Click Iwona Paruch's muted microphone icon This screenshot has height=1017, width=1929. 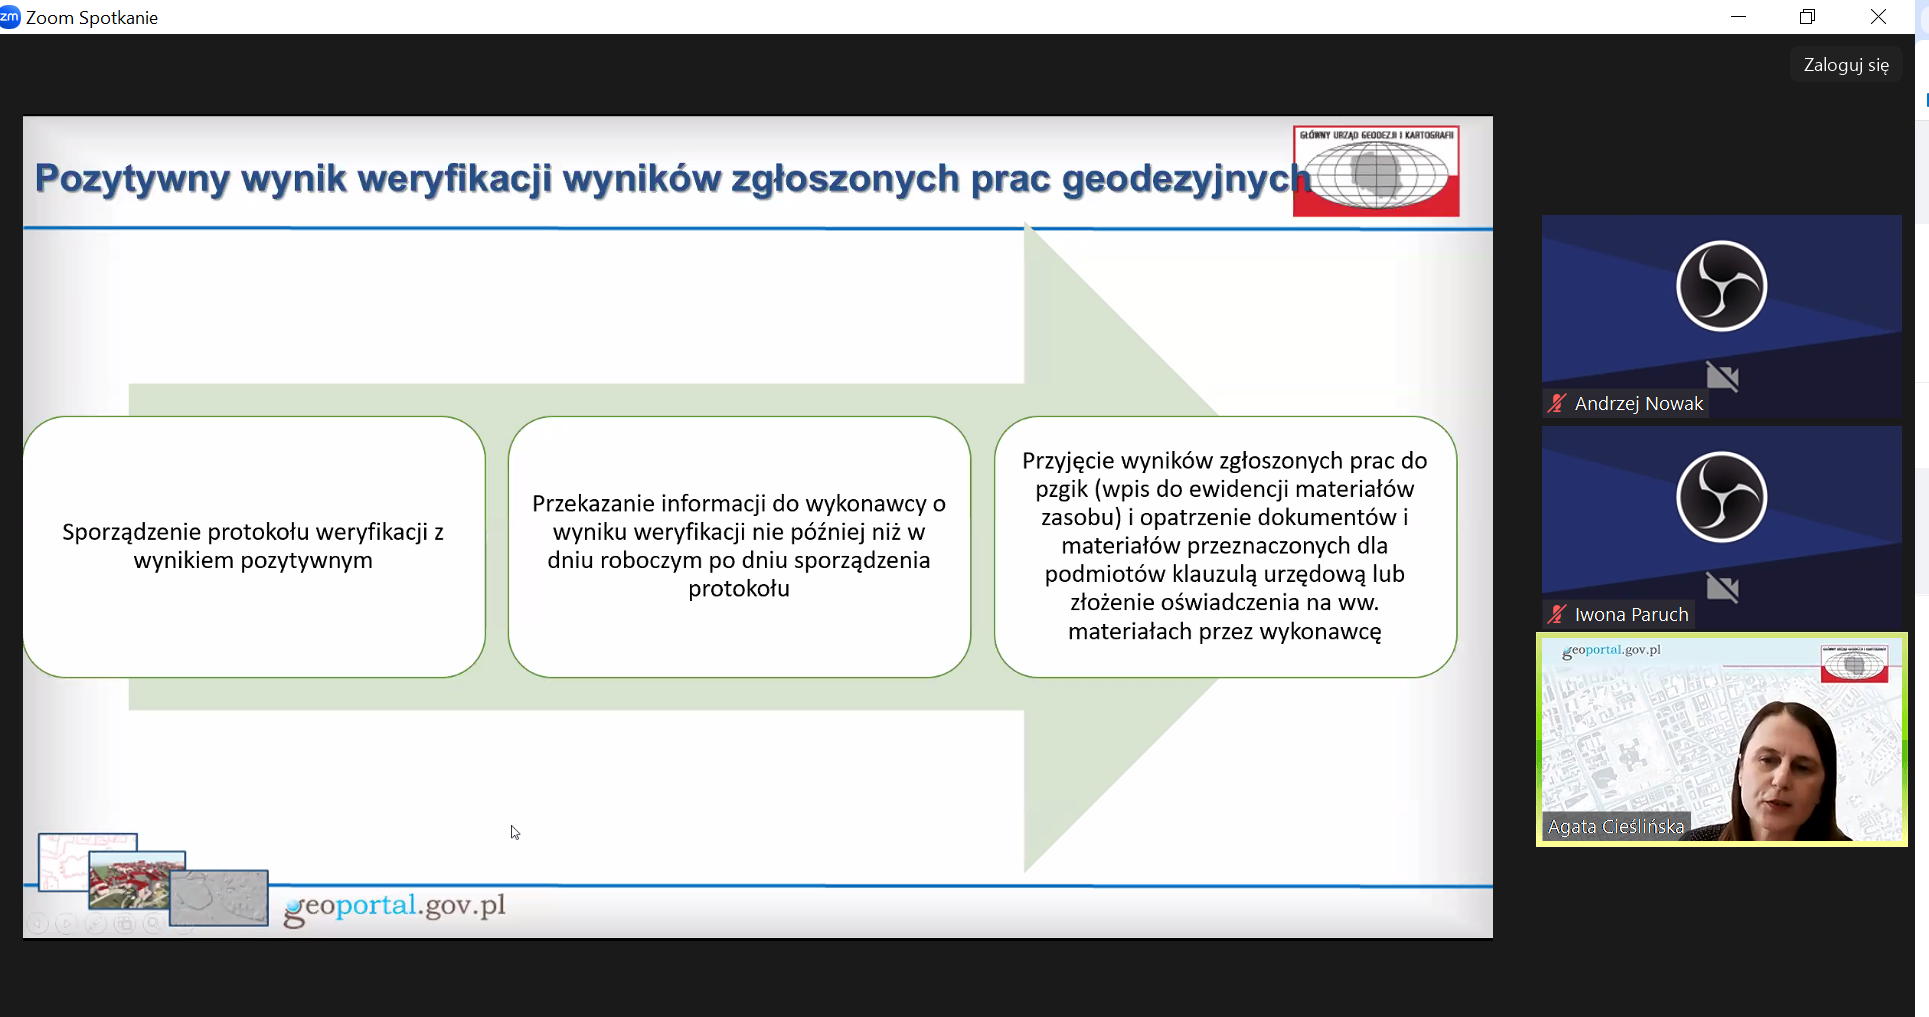pyautogui.click(x=1557, y=614)
